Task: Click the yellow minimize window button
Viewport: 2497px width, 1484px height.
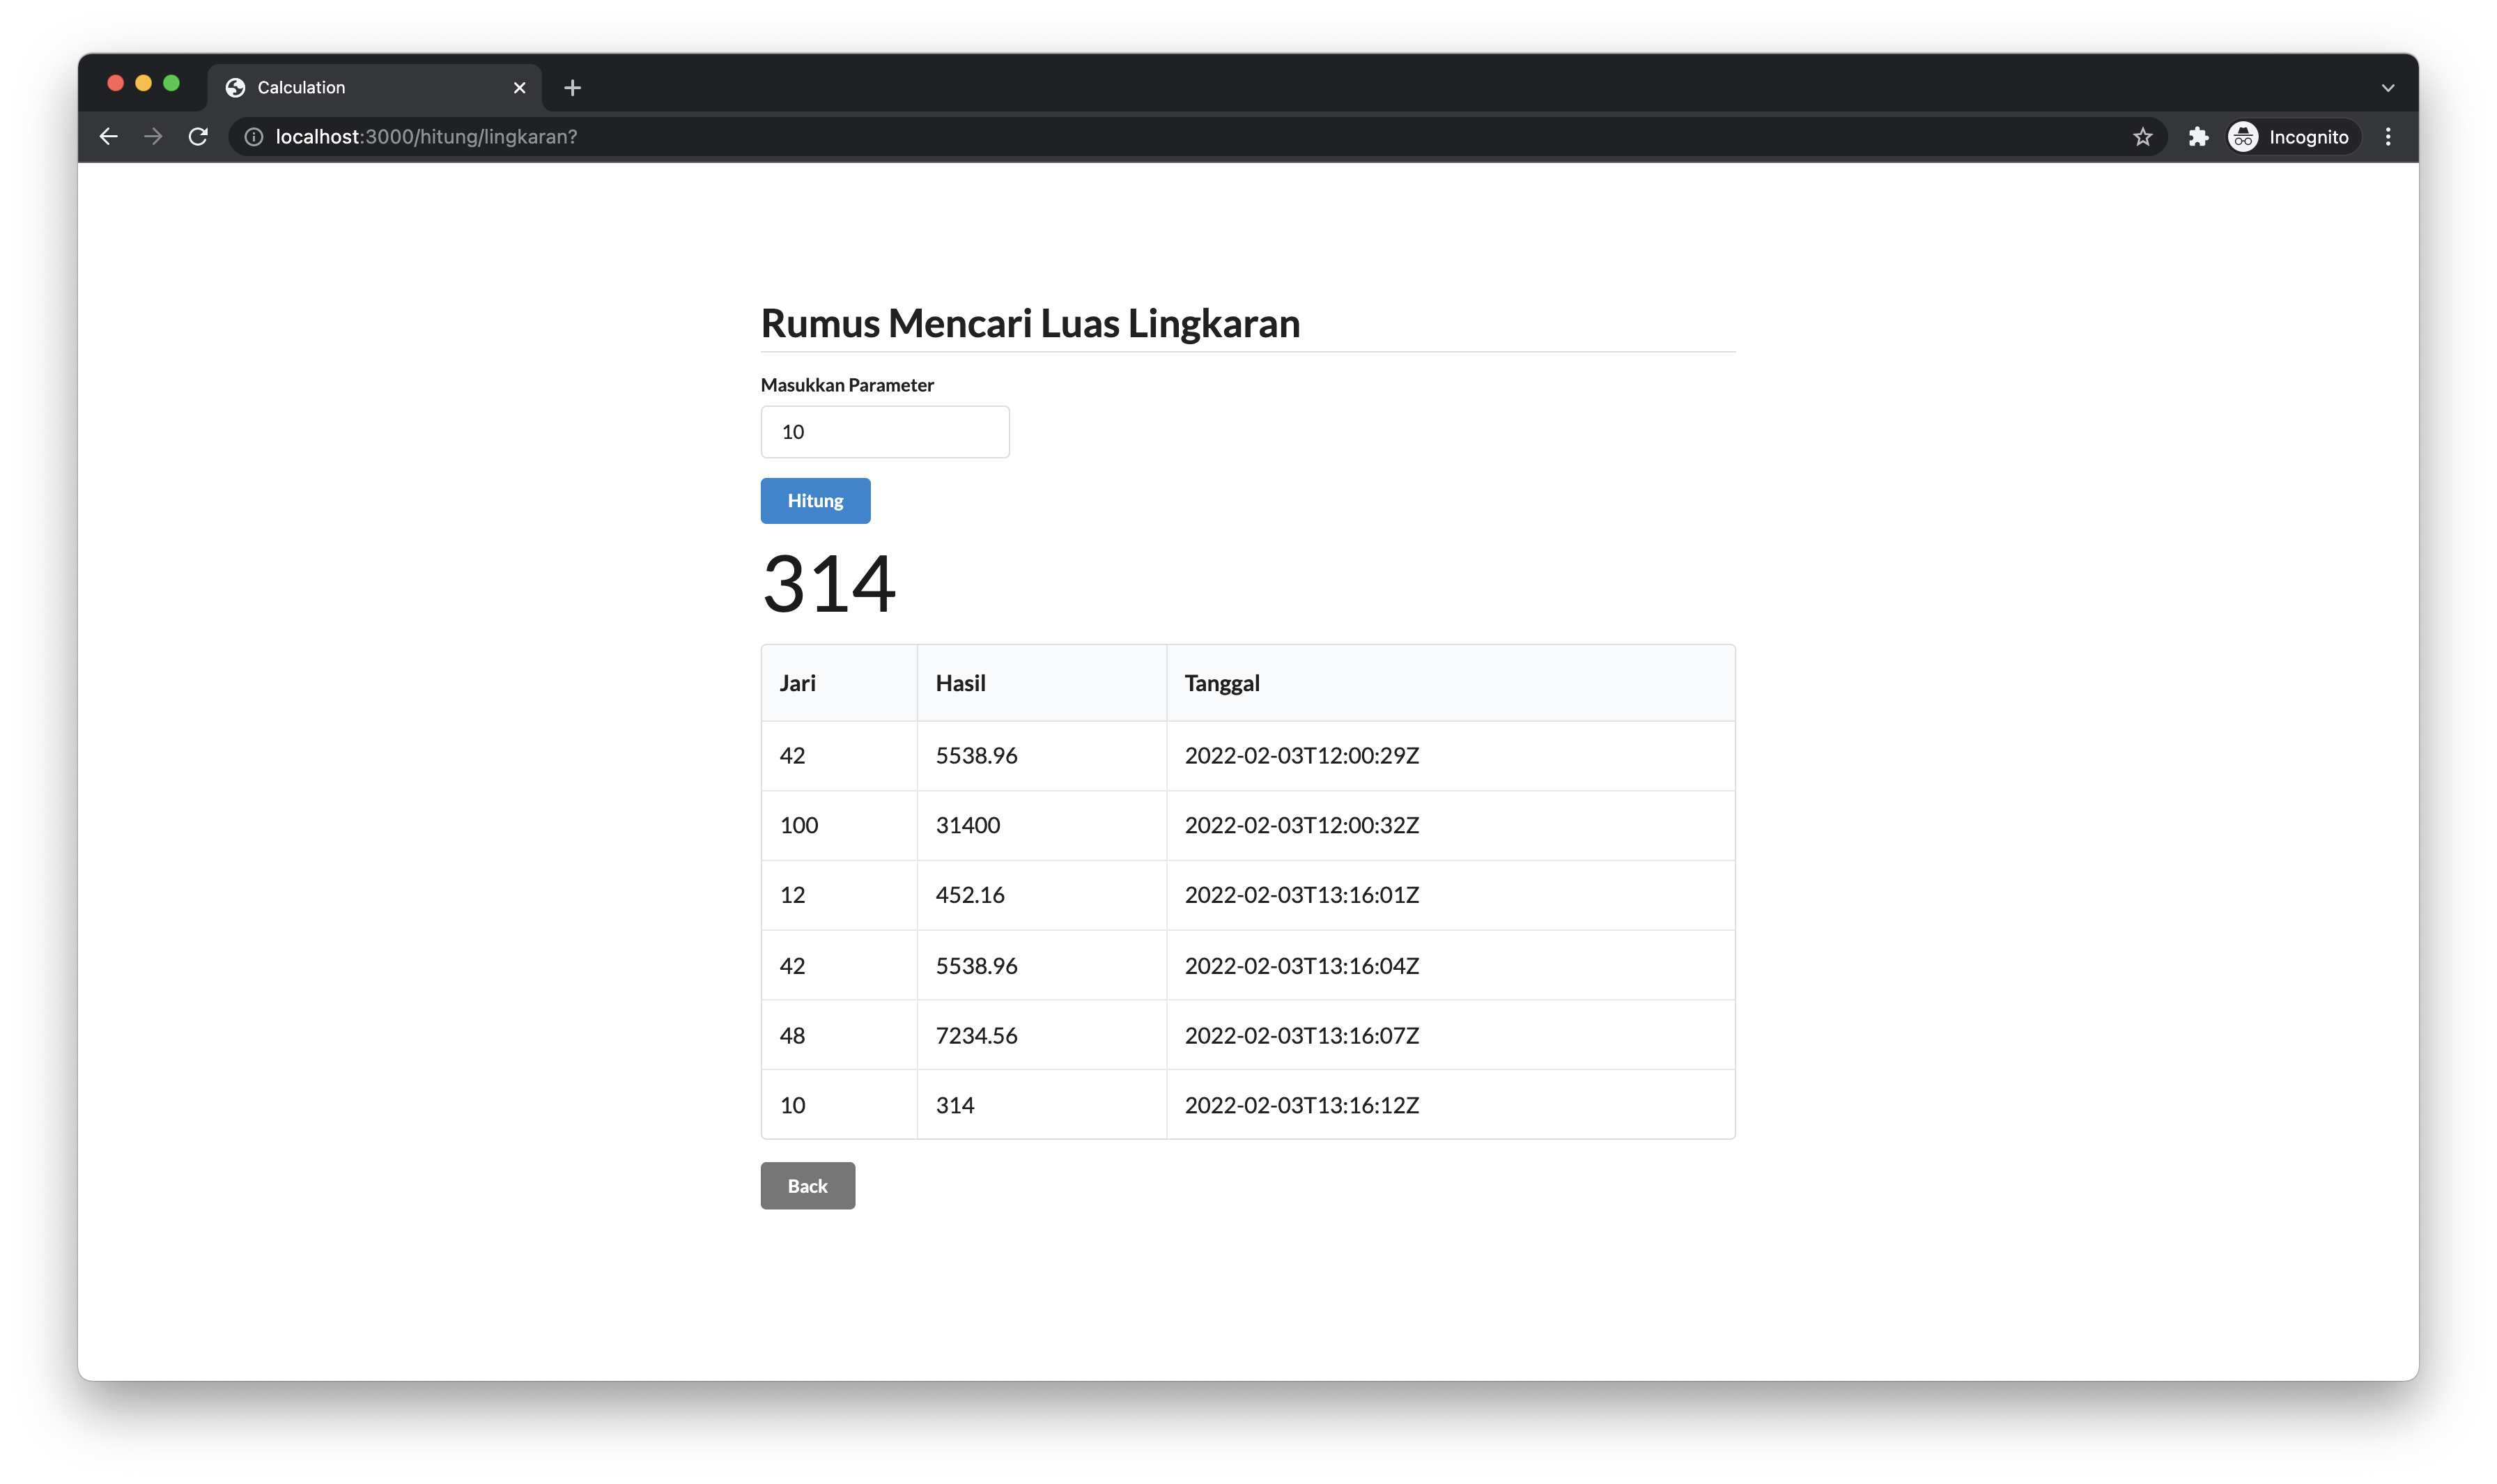Action: coord(143,83)
